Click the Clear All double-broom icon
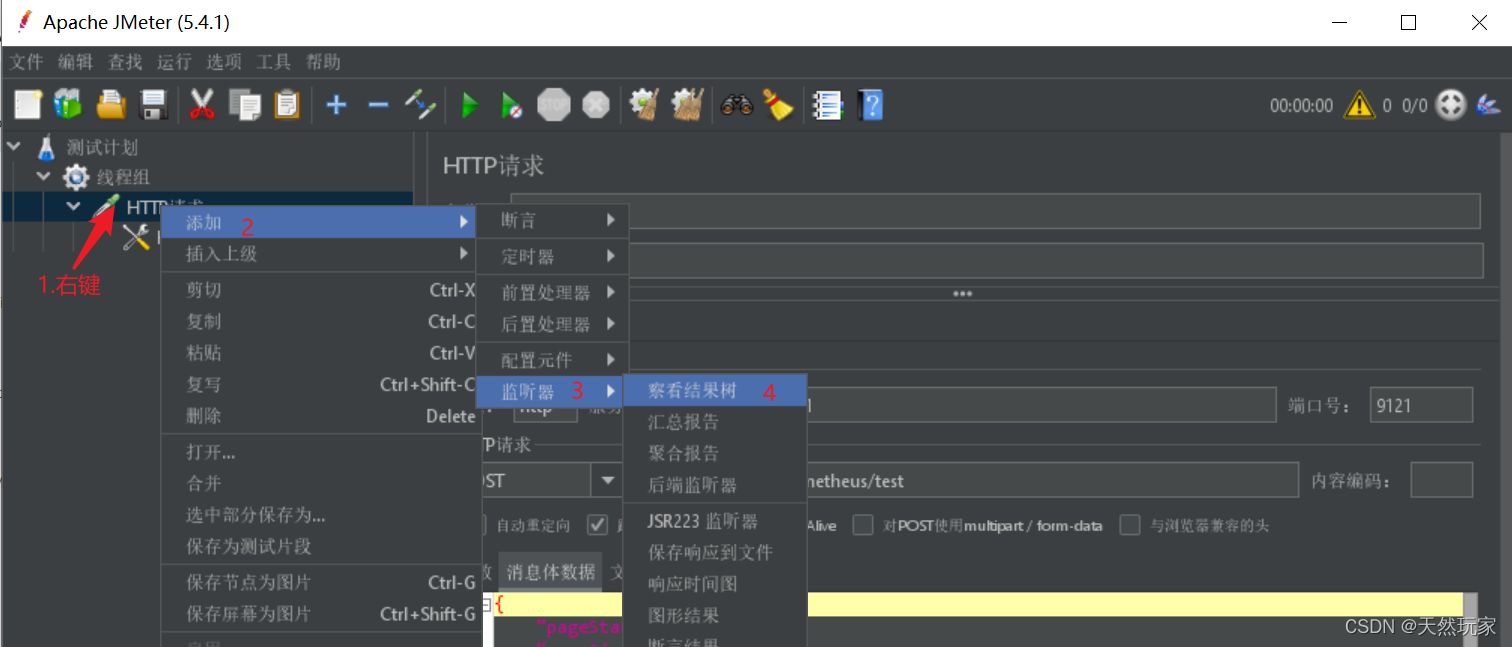Image resolution: width=1512 pixels, height=647 pixels. [x=686, y=104]
